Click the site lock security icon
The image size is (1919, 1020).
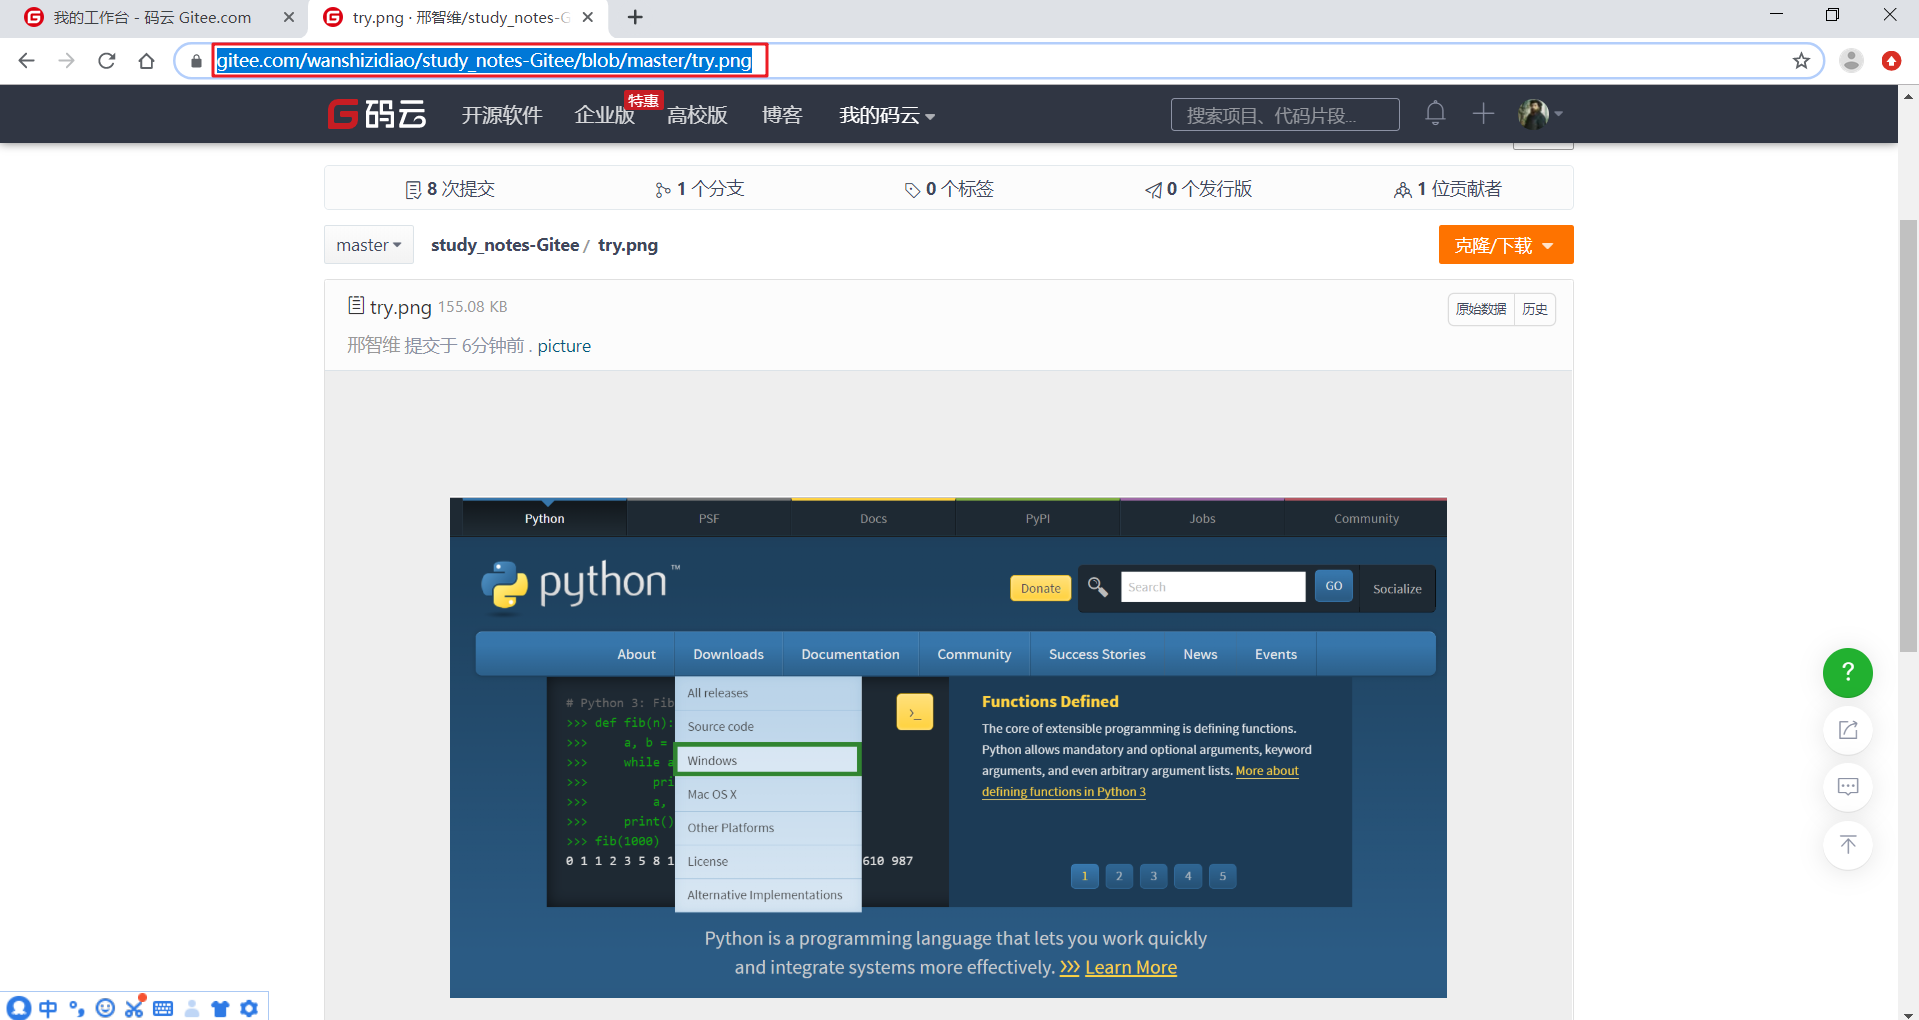[196, 61]
